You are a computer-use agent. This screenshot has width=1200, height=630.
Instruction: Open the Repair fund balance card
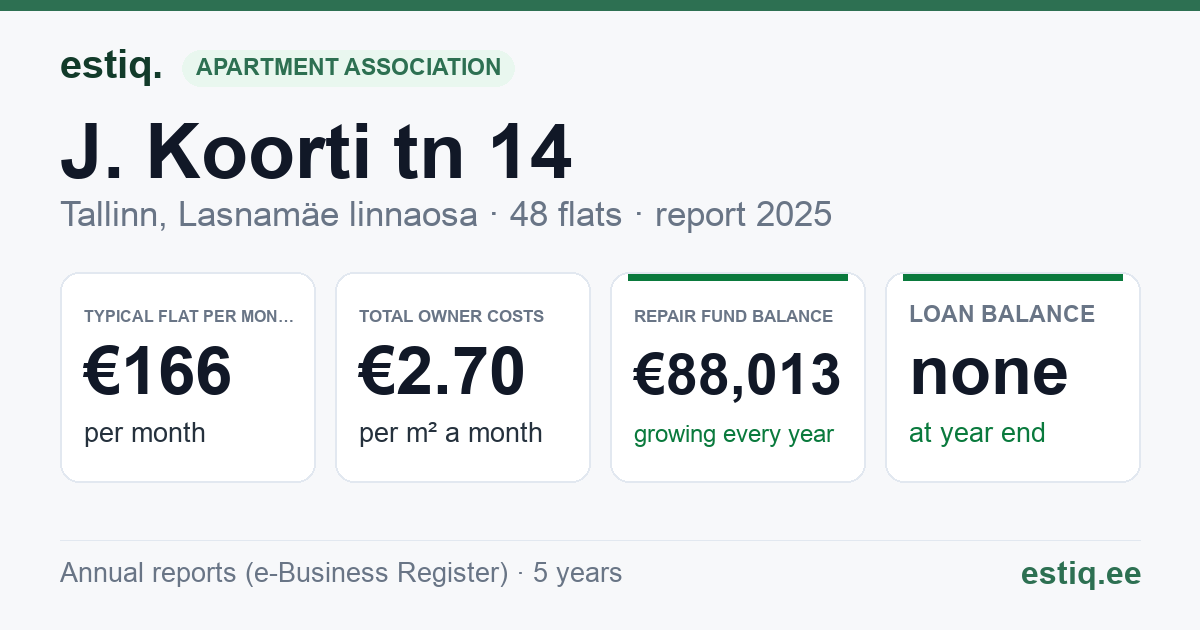click(738, 377)
